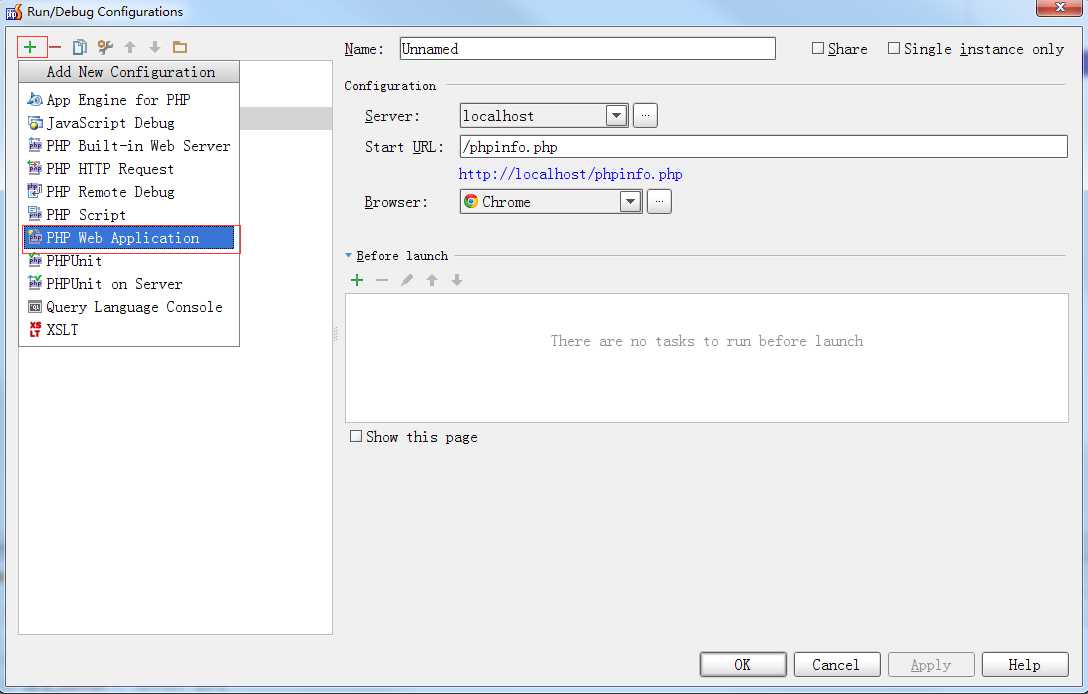
Task: Click the green plus Add New Configuration icon
Action: 30,47
